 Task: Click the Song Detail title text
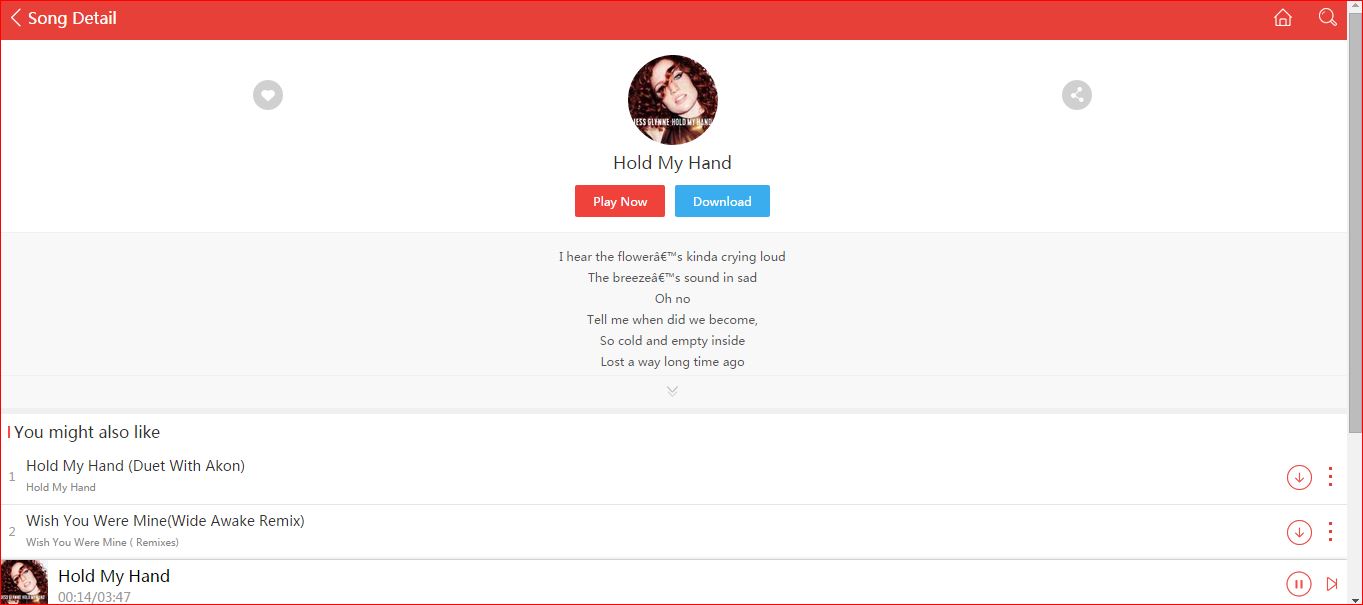pyautogui.click(x=72, y=18)
